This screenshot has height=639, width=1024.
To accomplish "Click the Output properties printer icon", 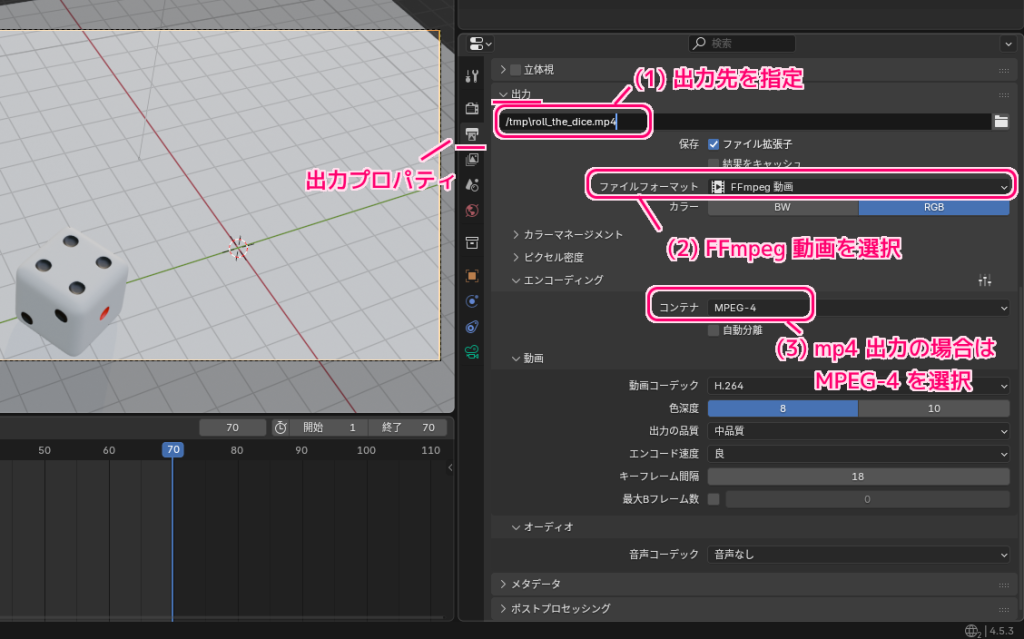I will (x=472, y=134).
